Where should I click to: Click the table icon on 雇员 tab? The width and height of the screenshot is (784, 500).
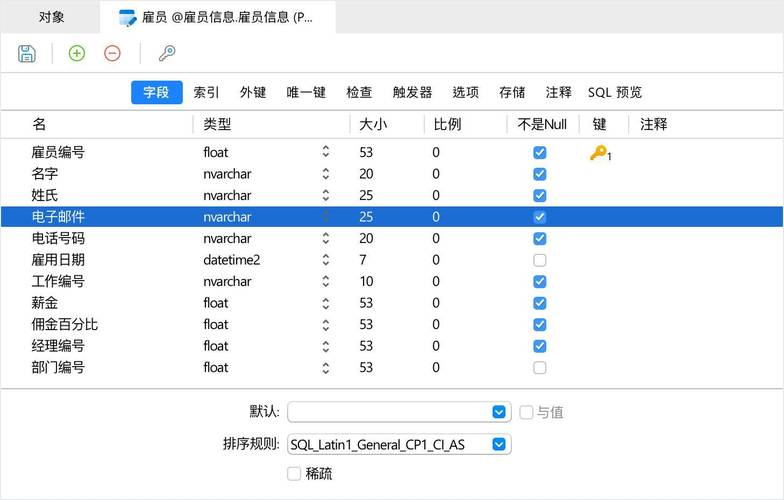[x=127, y=17]
